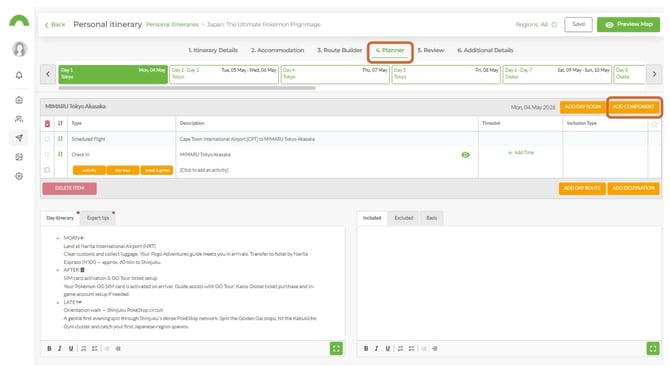Switch to Excluded tab

(x=403, y=218)
